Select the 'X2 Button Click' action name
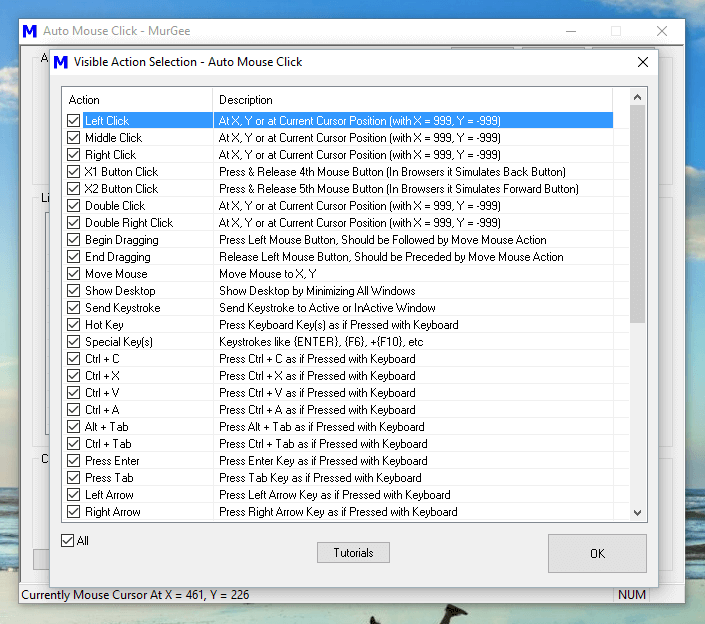The width and height of the screenshot is (705, 624). pos(121,189)
